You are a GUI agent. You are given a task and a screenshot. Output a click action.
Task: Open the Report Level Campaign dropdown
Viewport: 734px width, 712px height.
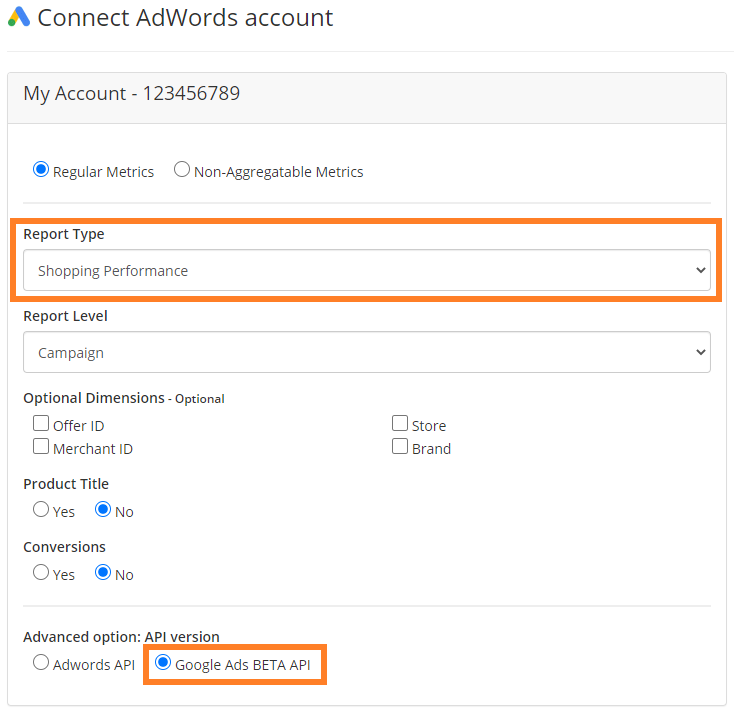(367, 352)
